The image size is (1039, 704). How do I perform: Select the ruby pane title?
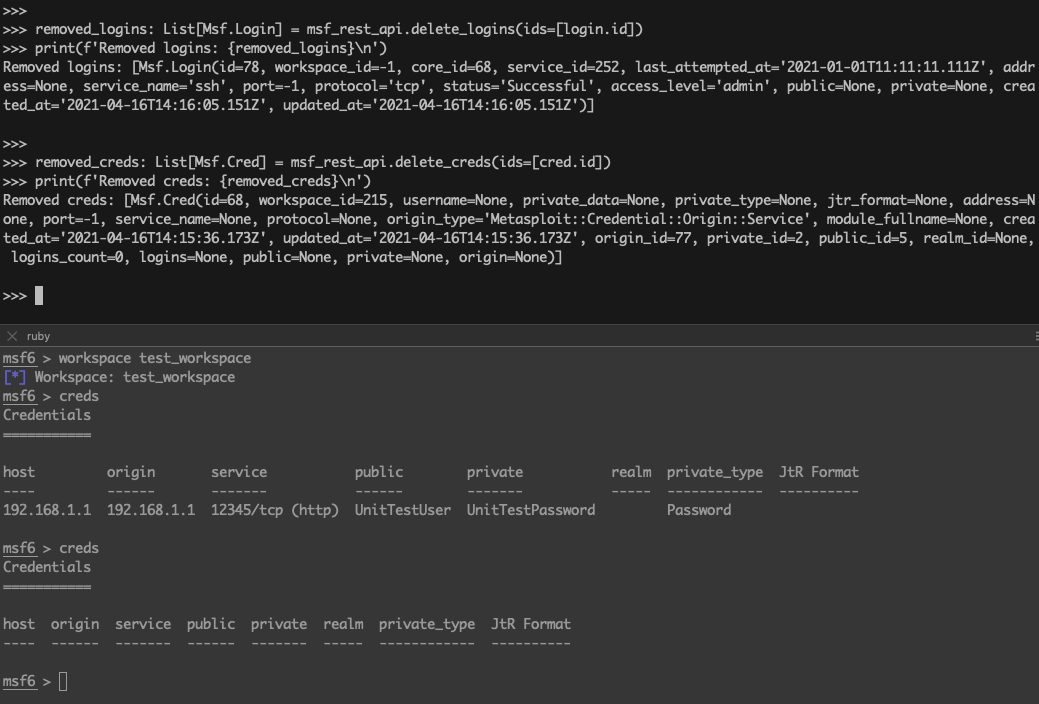point(38,337)
